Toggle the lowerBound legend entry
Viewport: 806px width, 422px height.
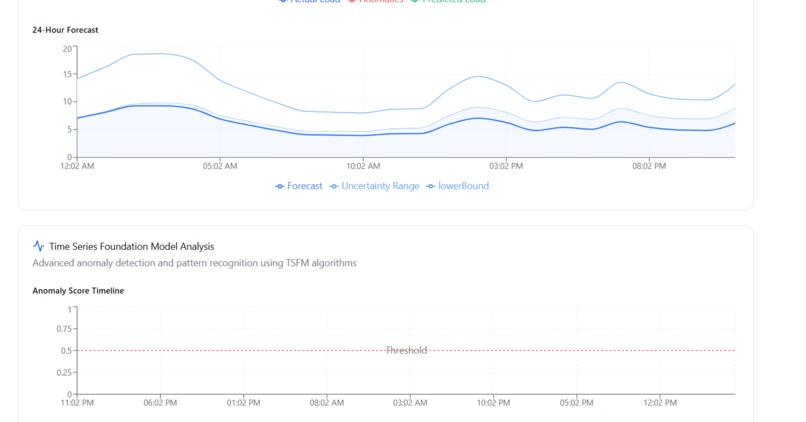click(457, 186)
